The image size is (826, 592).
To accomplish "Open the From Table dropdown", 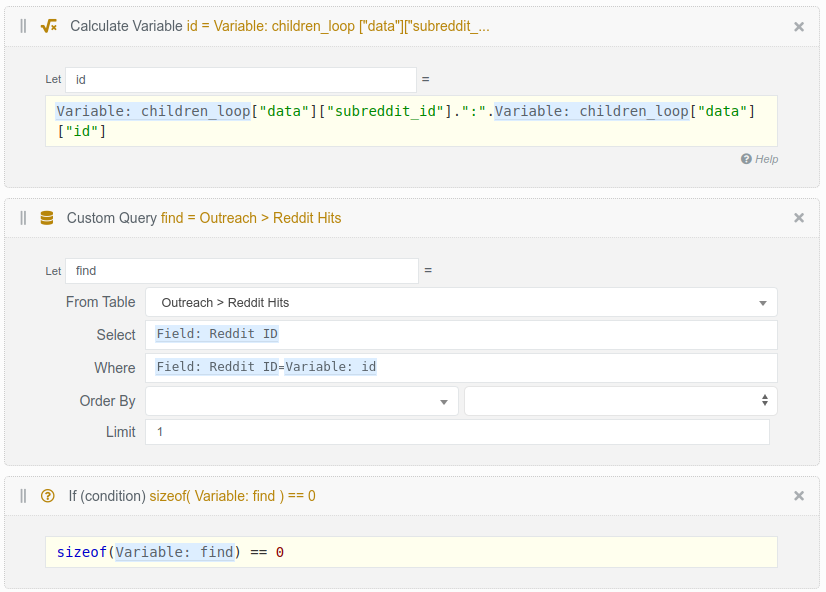I will (x=461, y=302).
